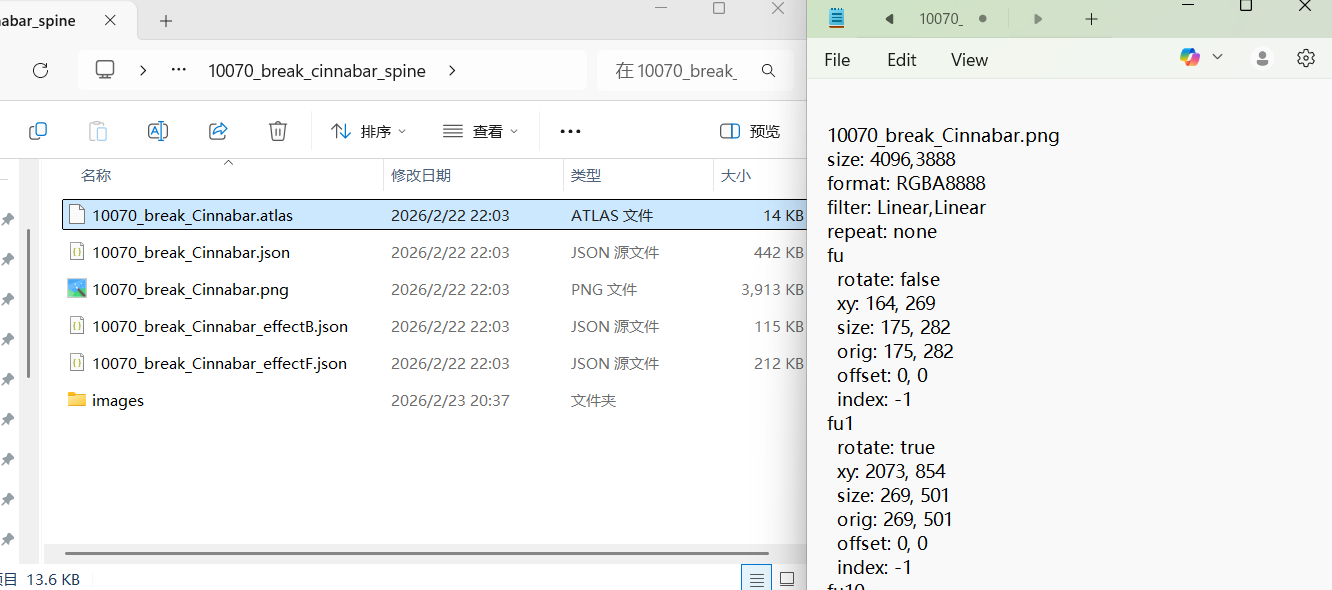
Task: Toggle the 预览 preview pane
Action: coord(749,131)
